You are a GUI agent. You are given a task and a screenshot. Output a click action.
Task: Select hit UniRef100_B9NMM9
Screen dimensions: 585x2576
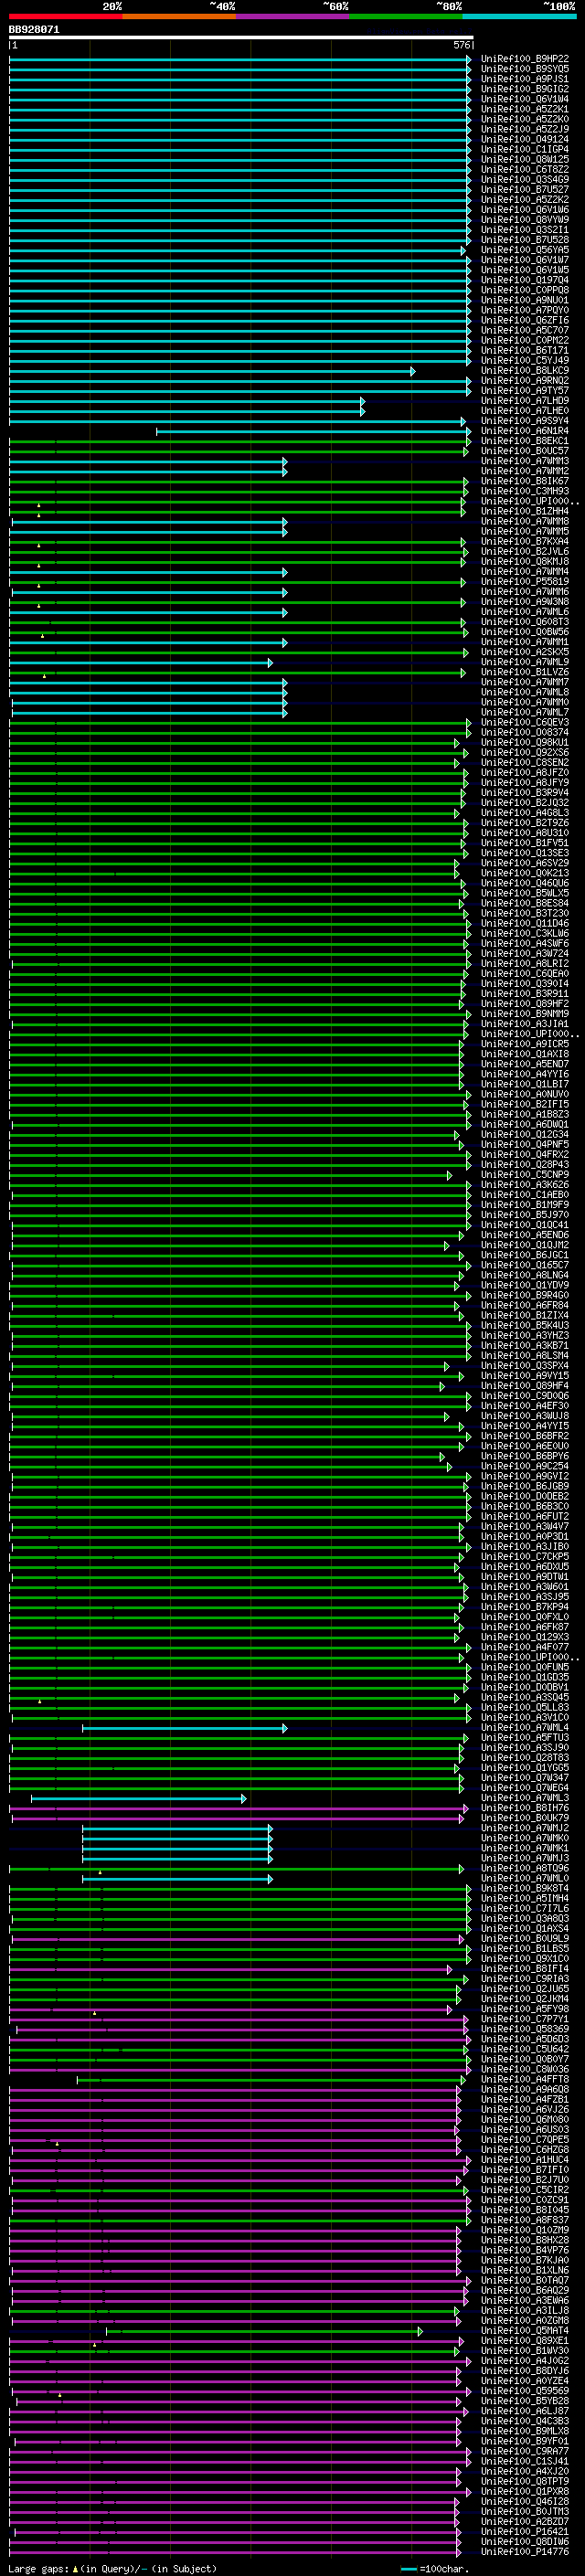pyautogui.click(x=525, y=1014)
